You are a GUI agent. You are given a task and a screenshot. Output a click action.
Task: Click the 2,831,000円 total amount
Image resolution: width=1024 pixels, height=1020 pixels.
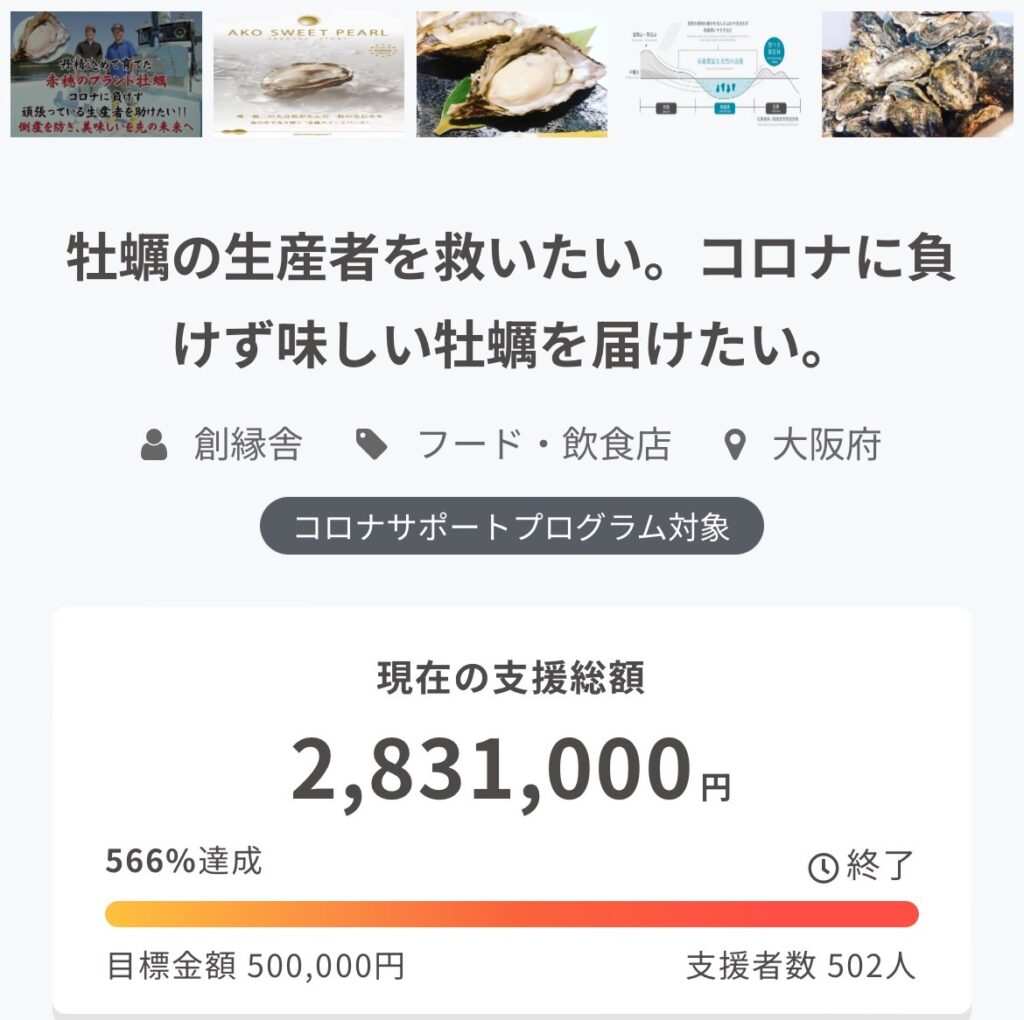click(x=511, y=771)
